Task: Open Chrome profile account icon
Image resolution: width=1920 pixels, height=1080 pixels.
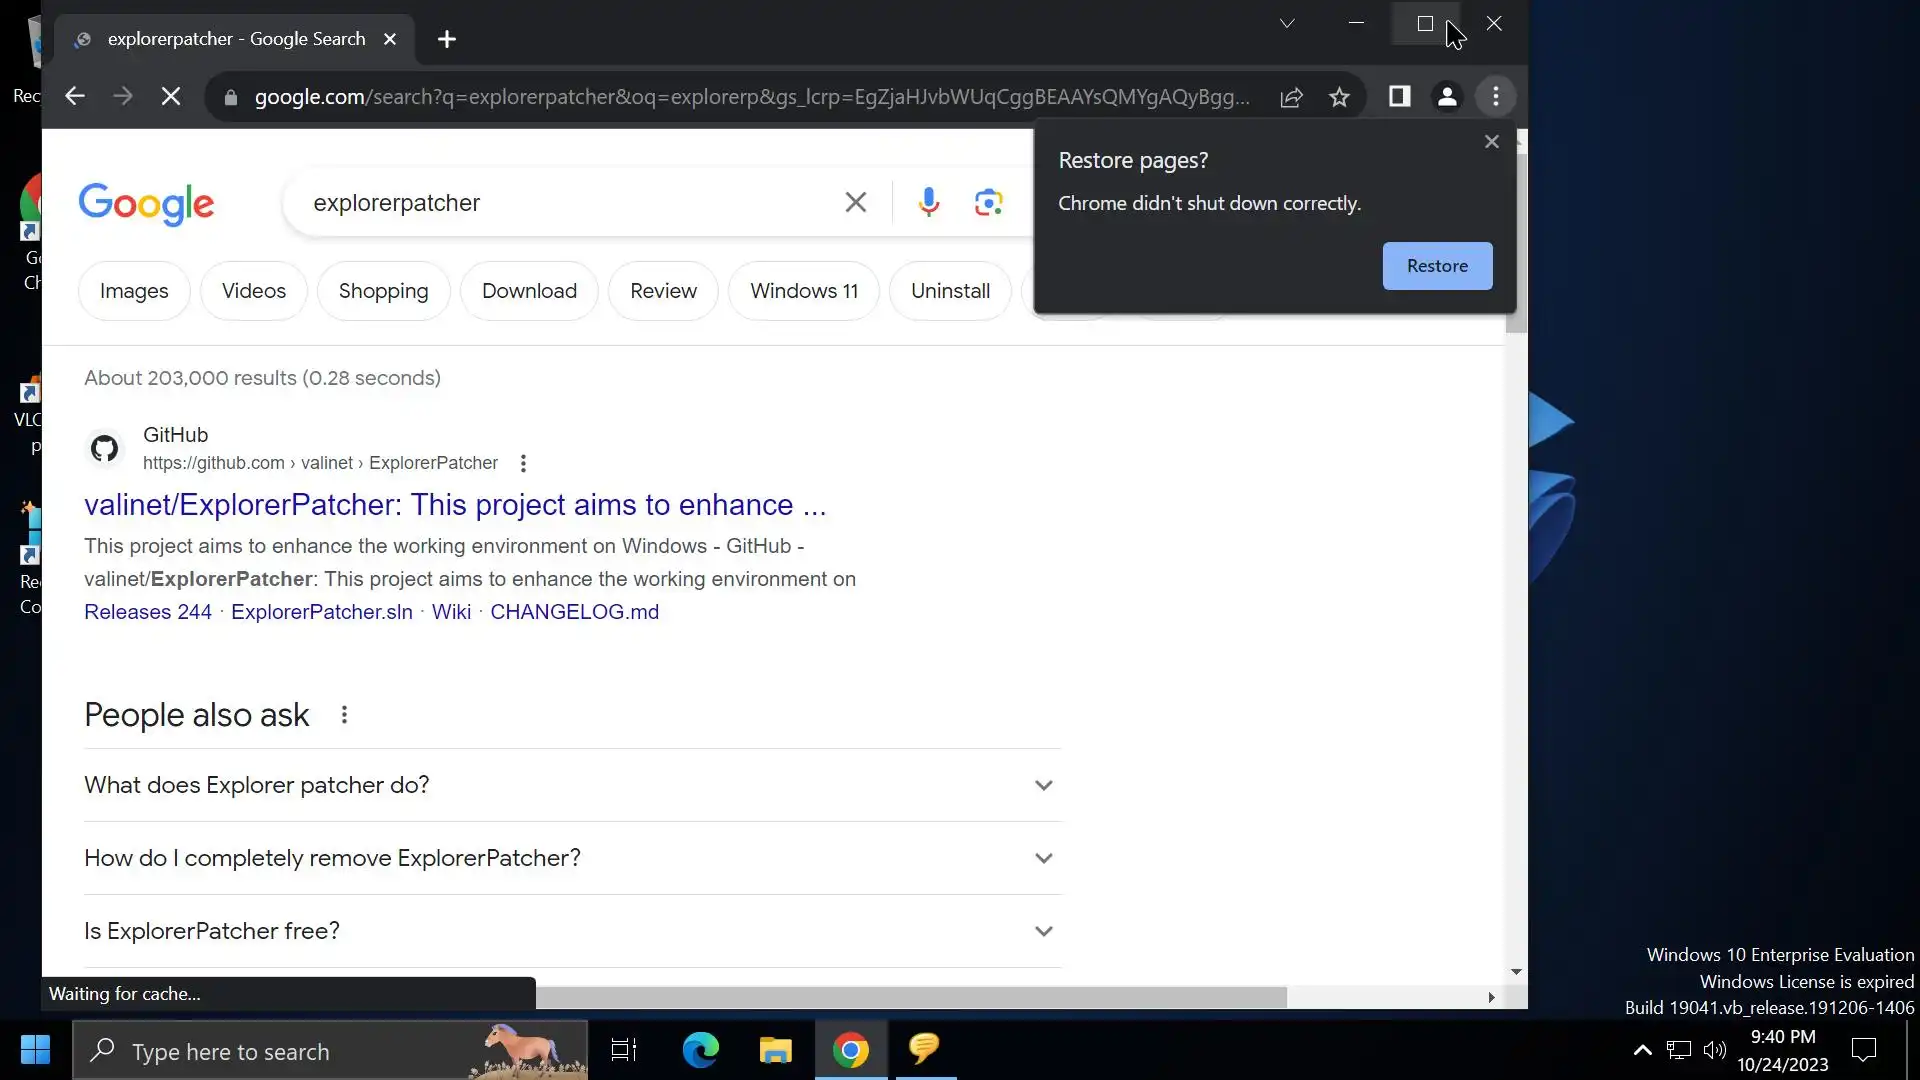Action: pos(1447,97)
